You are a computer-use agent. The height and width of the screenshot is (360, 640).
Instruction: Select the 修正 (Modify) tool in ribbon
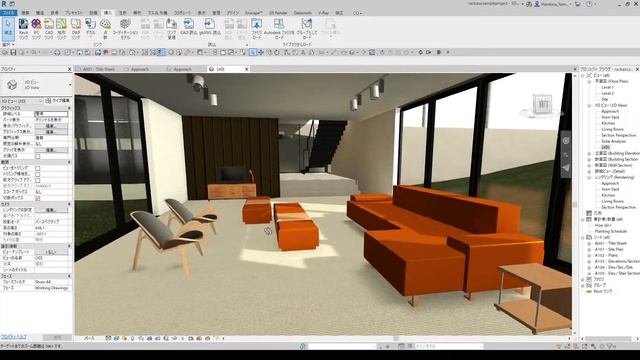click(x=8, y=29)
